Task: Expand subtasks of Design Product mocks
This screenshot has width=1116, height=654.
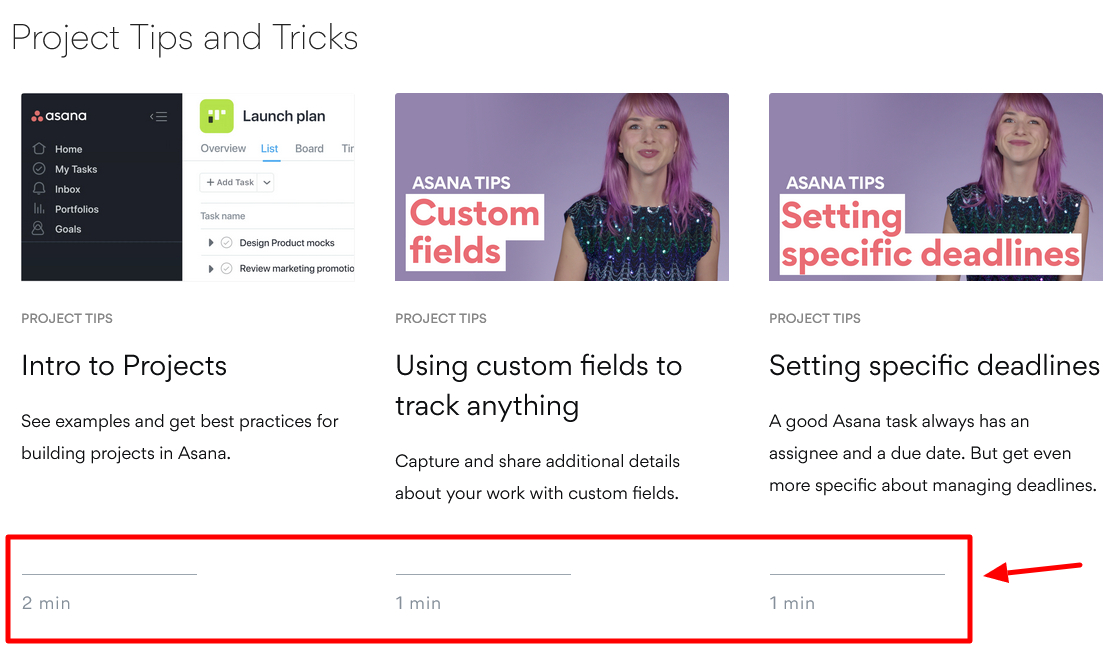Action: point(210,242)
